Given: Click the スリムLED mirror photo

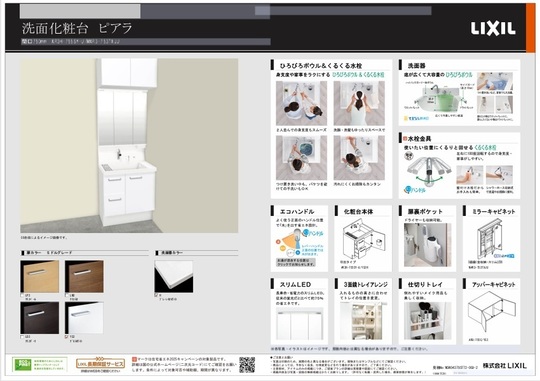Looking at the screenshot, I should click(300, 325).
